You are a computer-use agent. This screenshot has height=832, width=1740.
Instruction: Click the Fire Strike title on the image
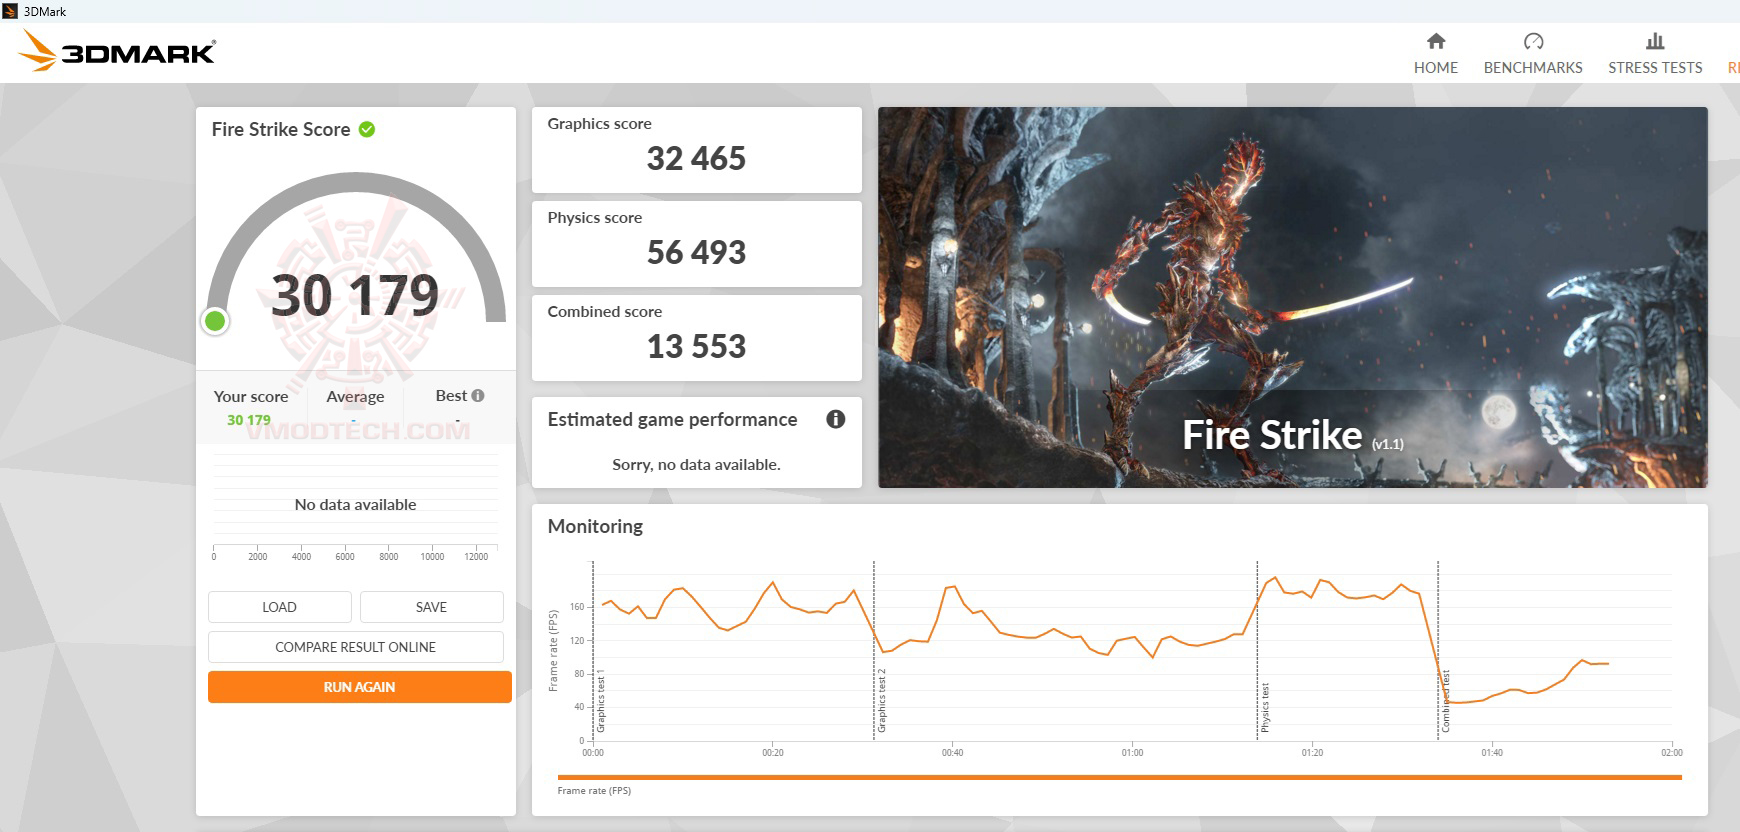[x=1272, y=435]
